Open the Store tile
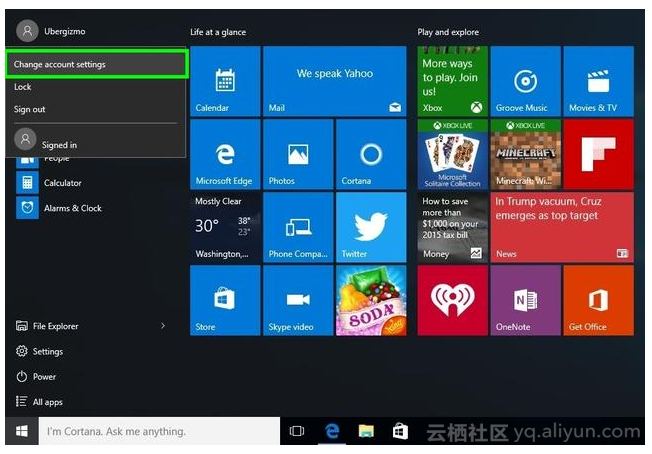 (225, 301)
